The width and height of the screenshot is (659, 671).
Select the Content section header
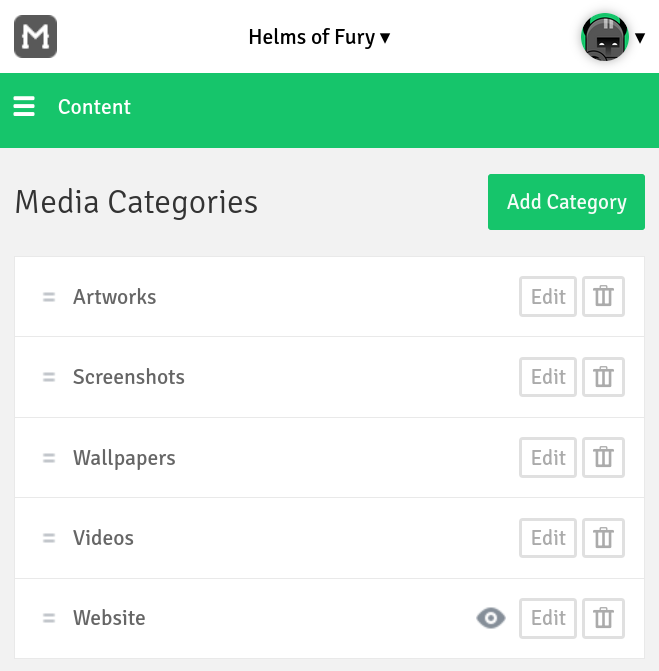click(x=94, y=107)
